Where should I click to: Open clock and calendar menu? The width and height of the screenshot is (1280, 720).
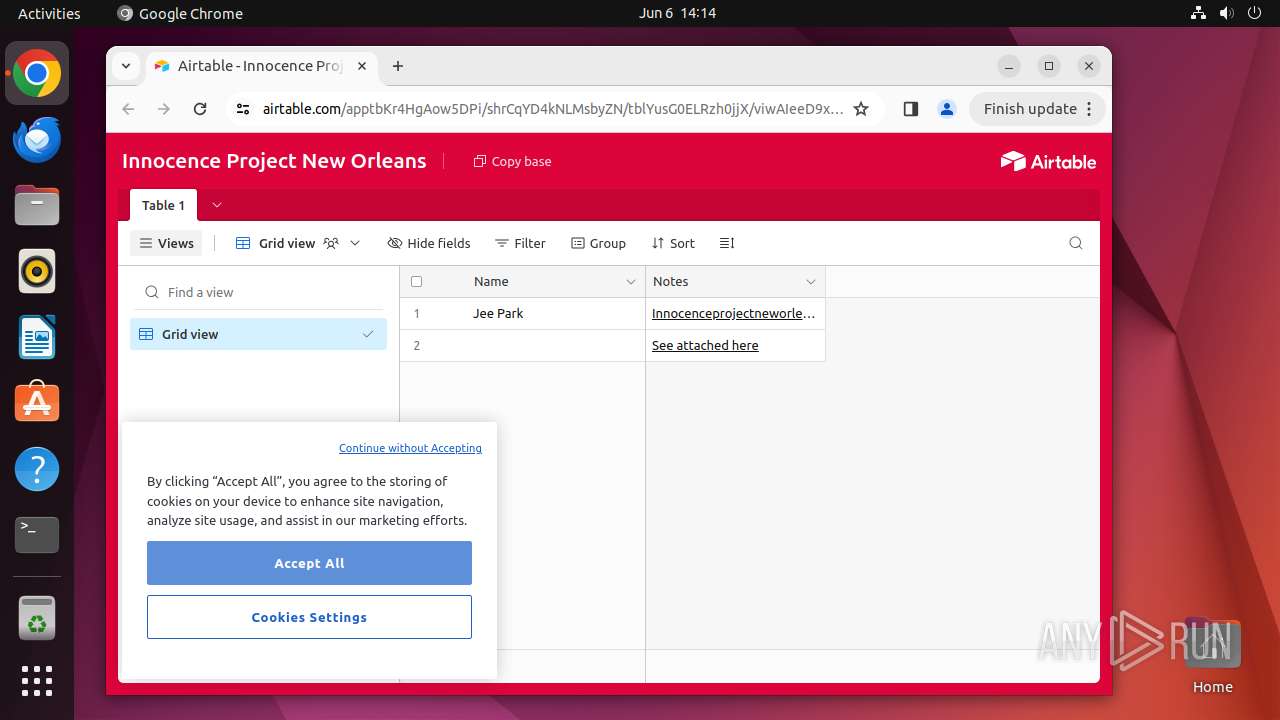tap(677, 13)
